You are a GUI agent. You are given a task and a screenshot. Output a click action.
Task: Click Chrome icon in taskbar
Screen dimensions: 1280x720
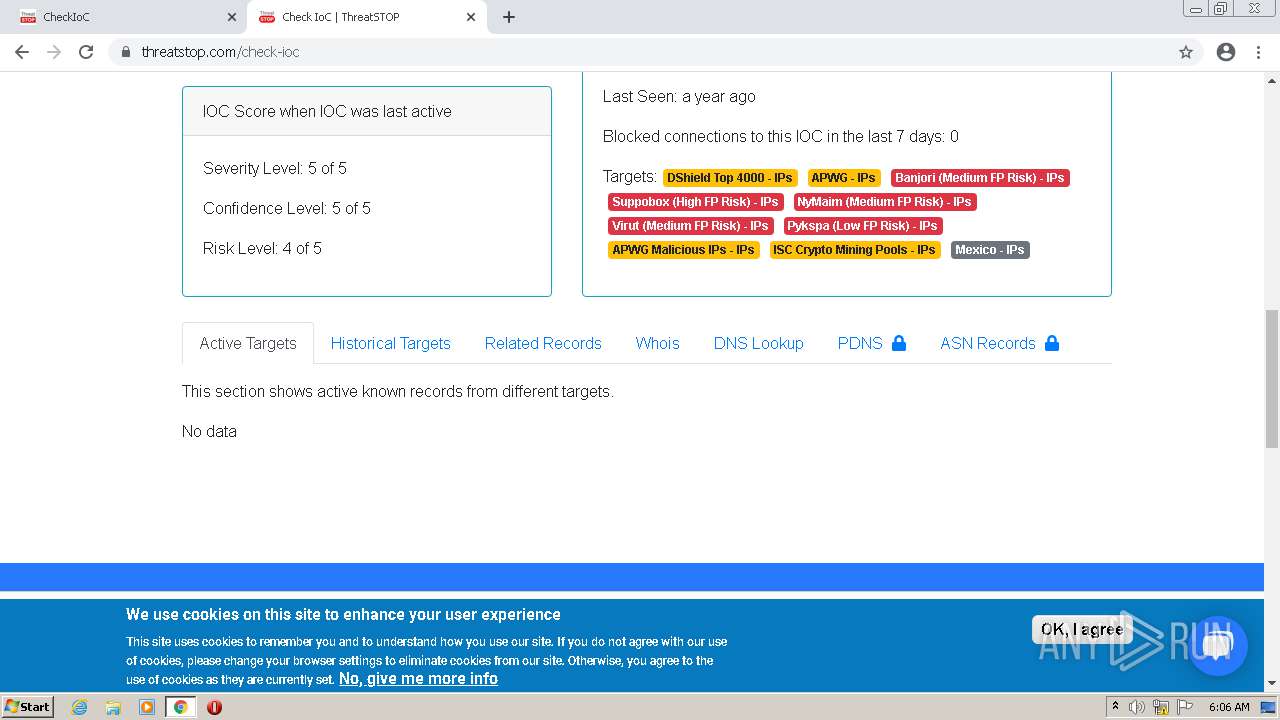click(x=181, y=707)
